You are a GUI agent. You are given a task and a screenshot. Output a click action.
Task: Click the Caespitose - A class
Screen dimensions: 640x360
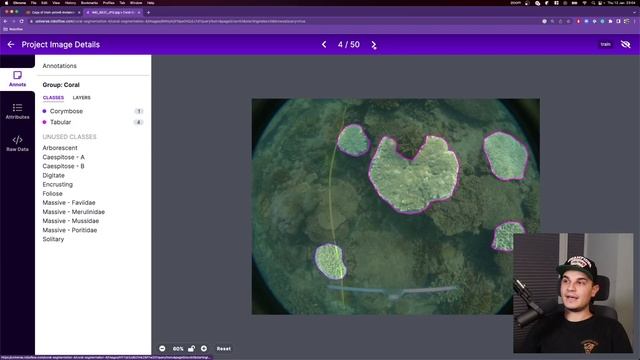(x=64, y=157)
